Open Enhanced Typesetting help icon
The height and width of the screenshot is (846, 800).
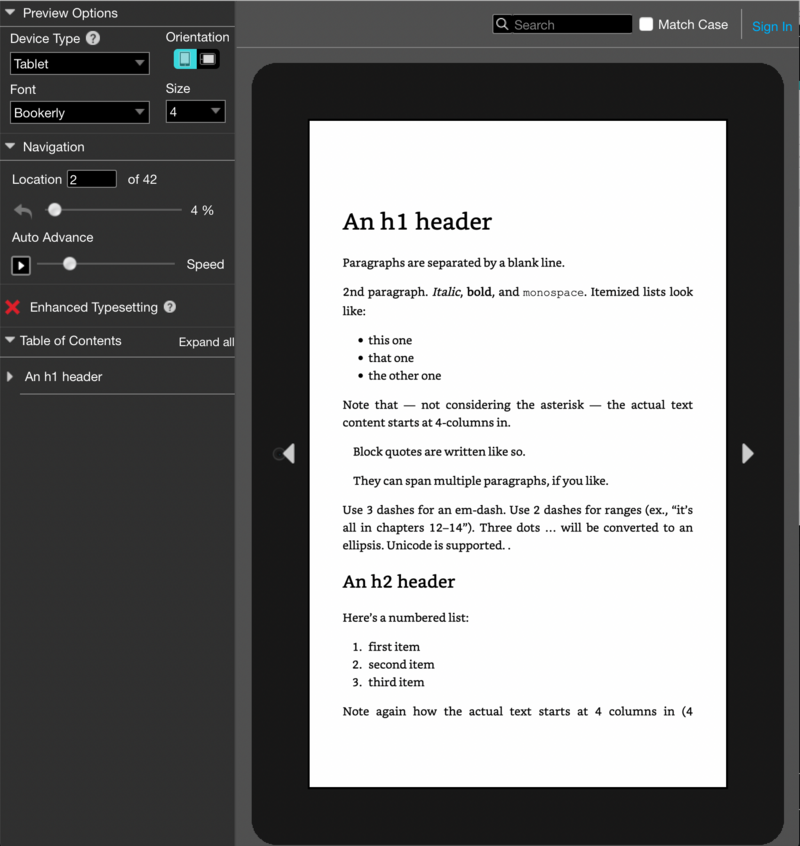point(170,307)
